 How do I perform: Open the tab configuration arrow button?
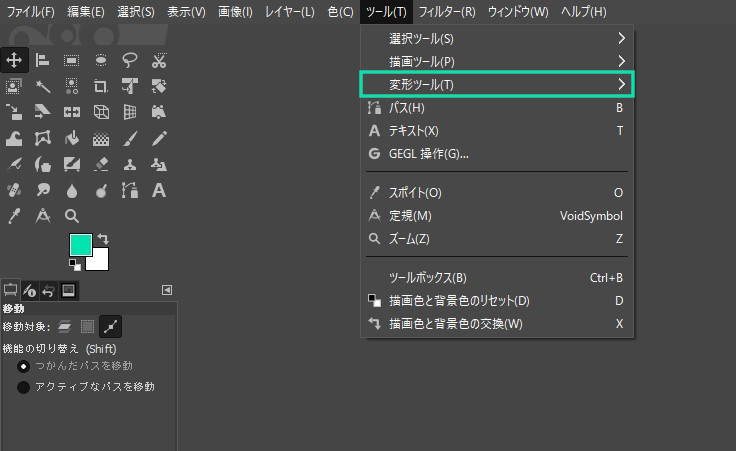coord(167,290)
